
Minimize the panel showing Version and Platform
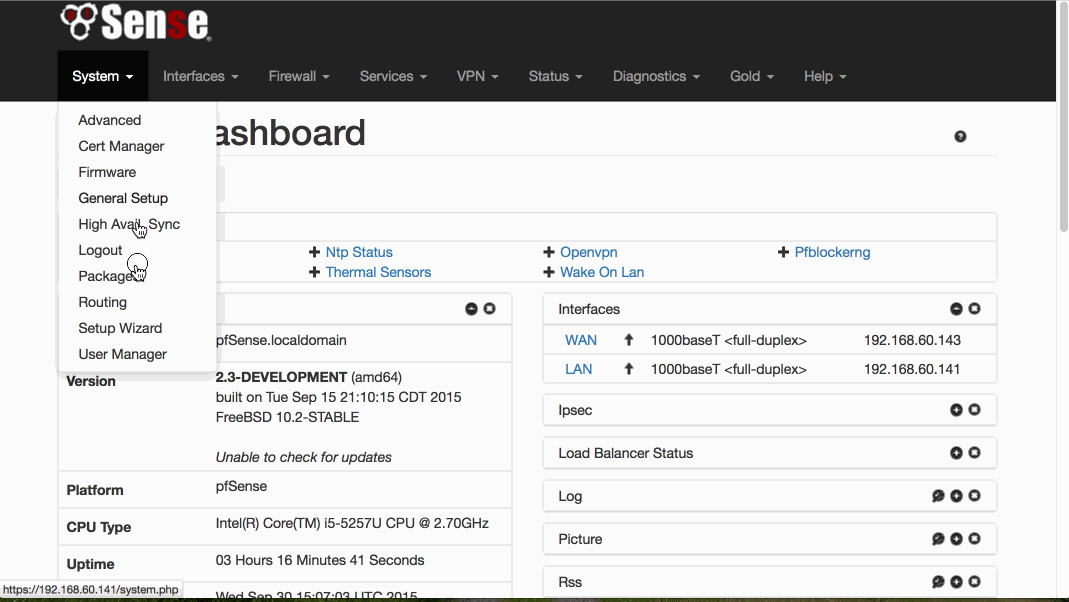pos(471,309)
